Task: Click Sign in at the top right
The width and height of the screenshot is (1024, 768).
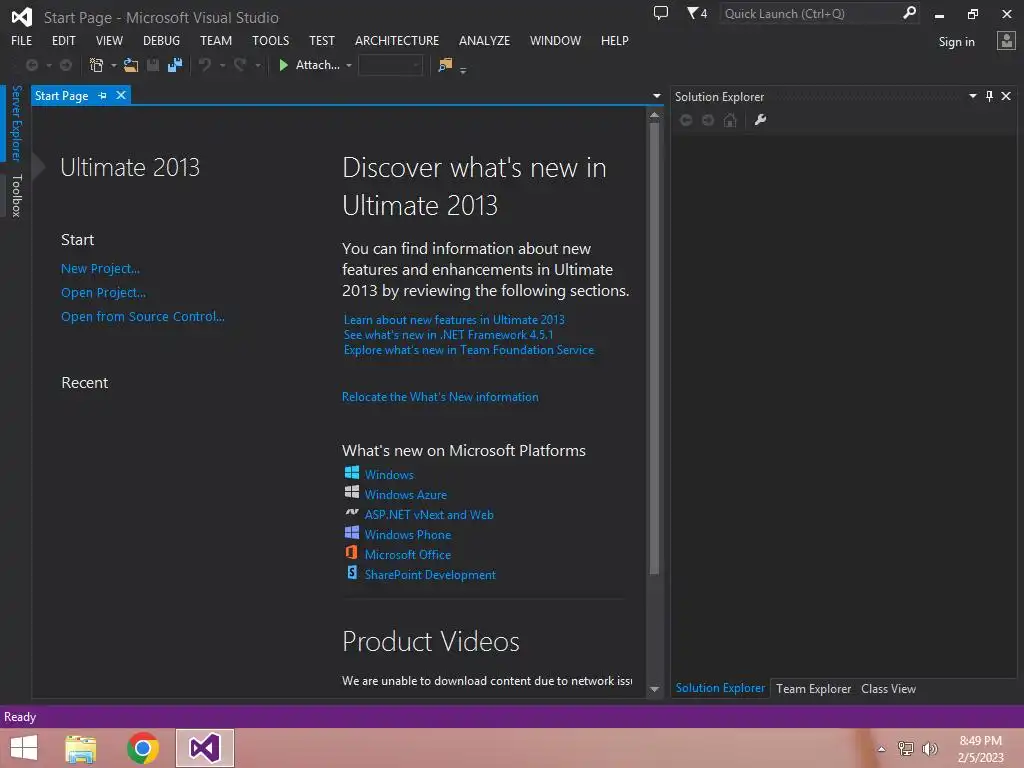Action: [x=957, y=42]
